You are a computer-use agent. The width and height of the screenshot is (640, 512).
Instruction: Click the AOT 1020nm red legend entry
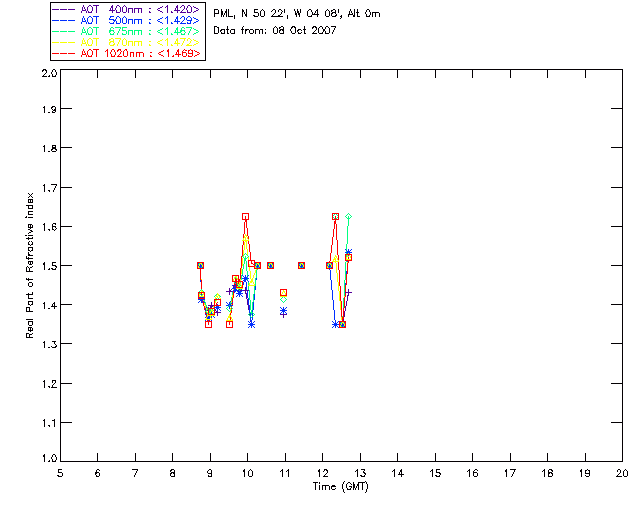point(127,53)
